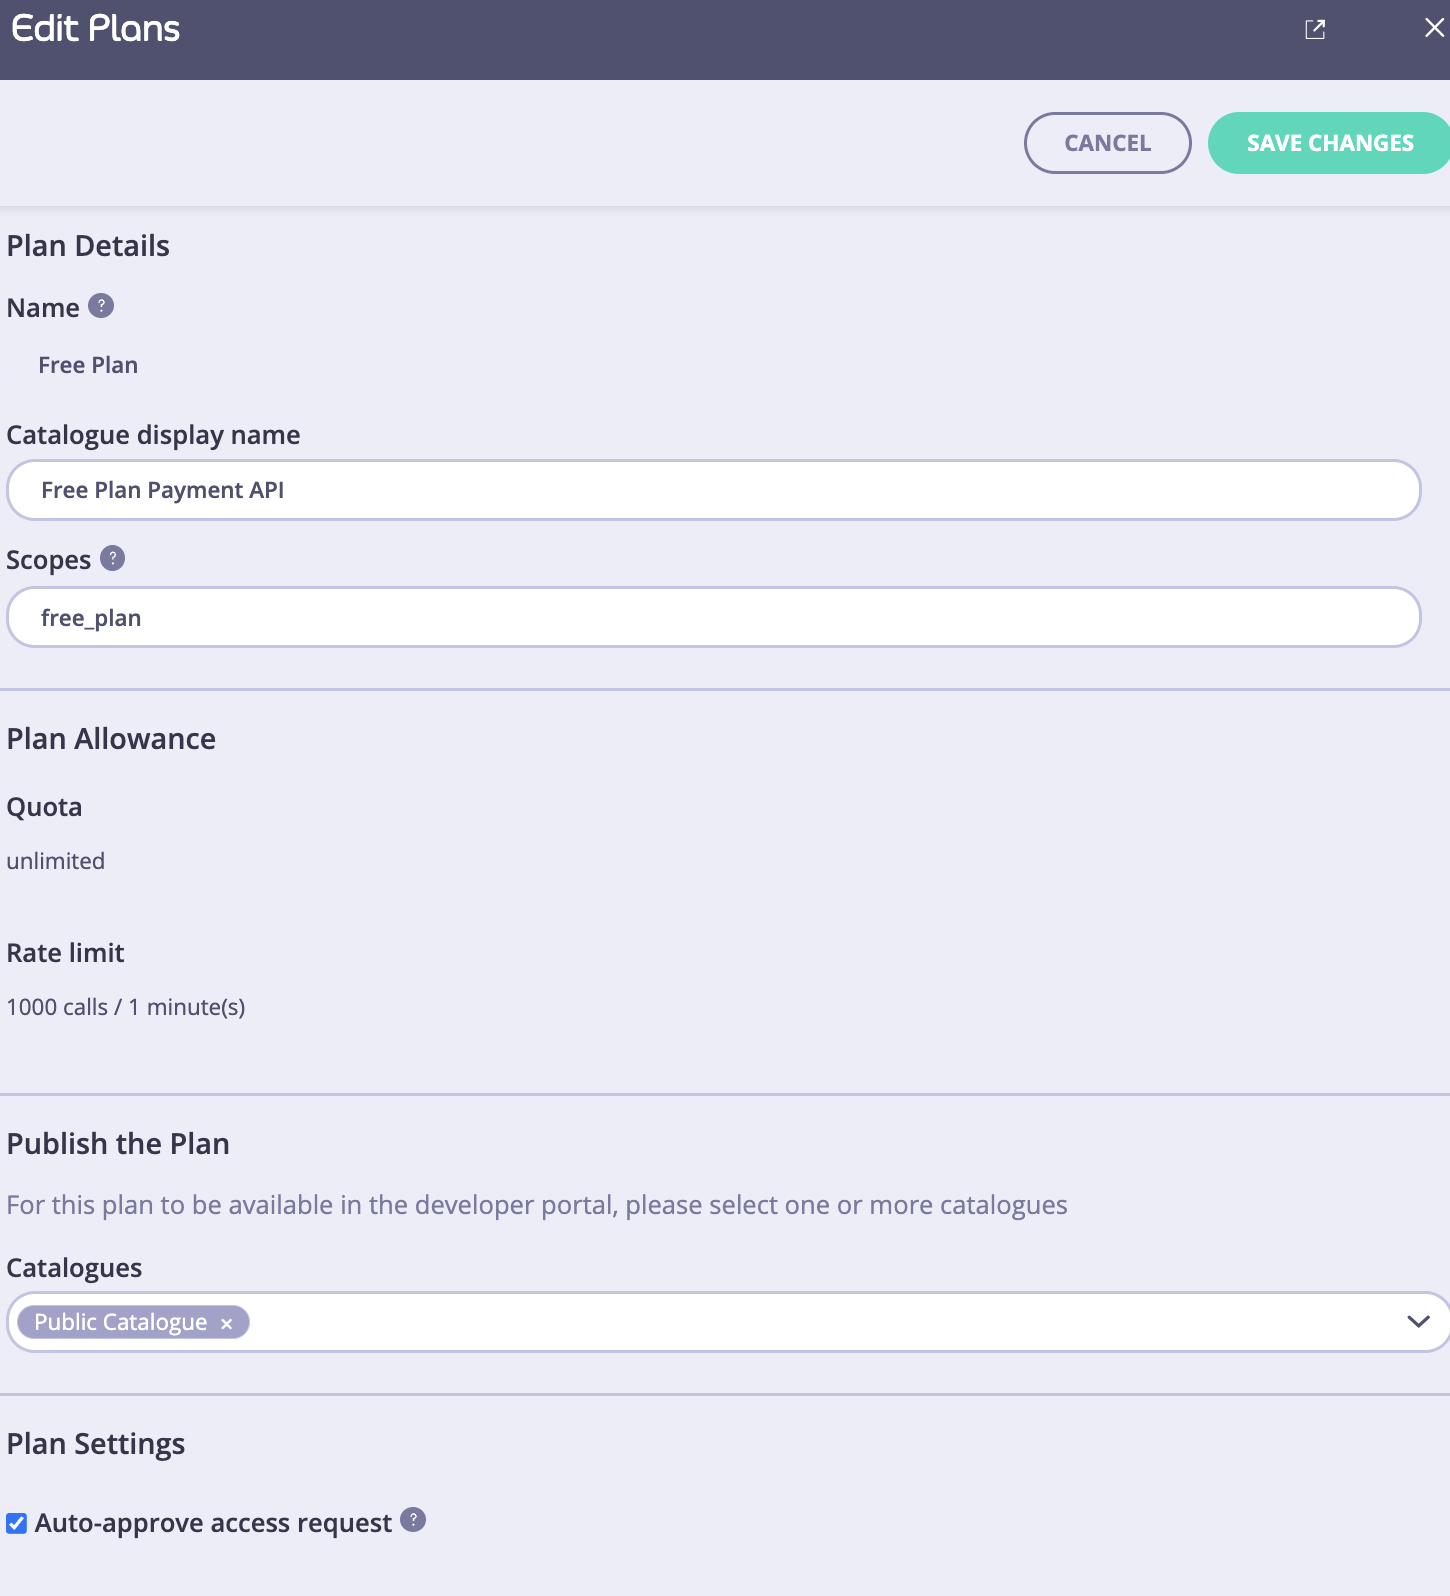Click the unlimited Quota value
Screen dimensions: 1450x1596
(x=56, y=861)
